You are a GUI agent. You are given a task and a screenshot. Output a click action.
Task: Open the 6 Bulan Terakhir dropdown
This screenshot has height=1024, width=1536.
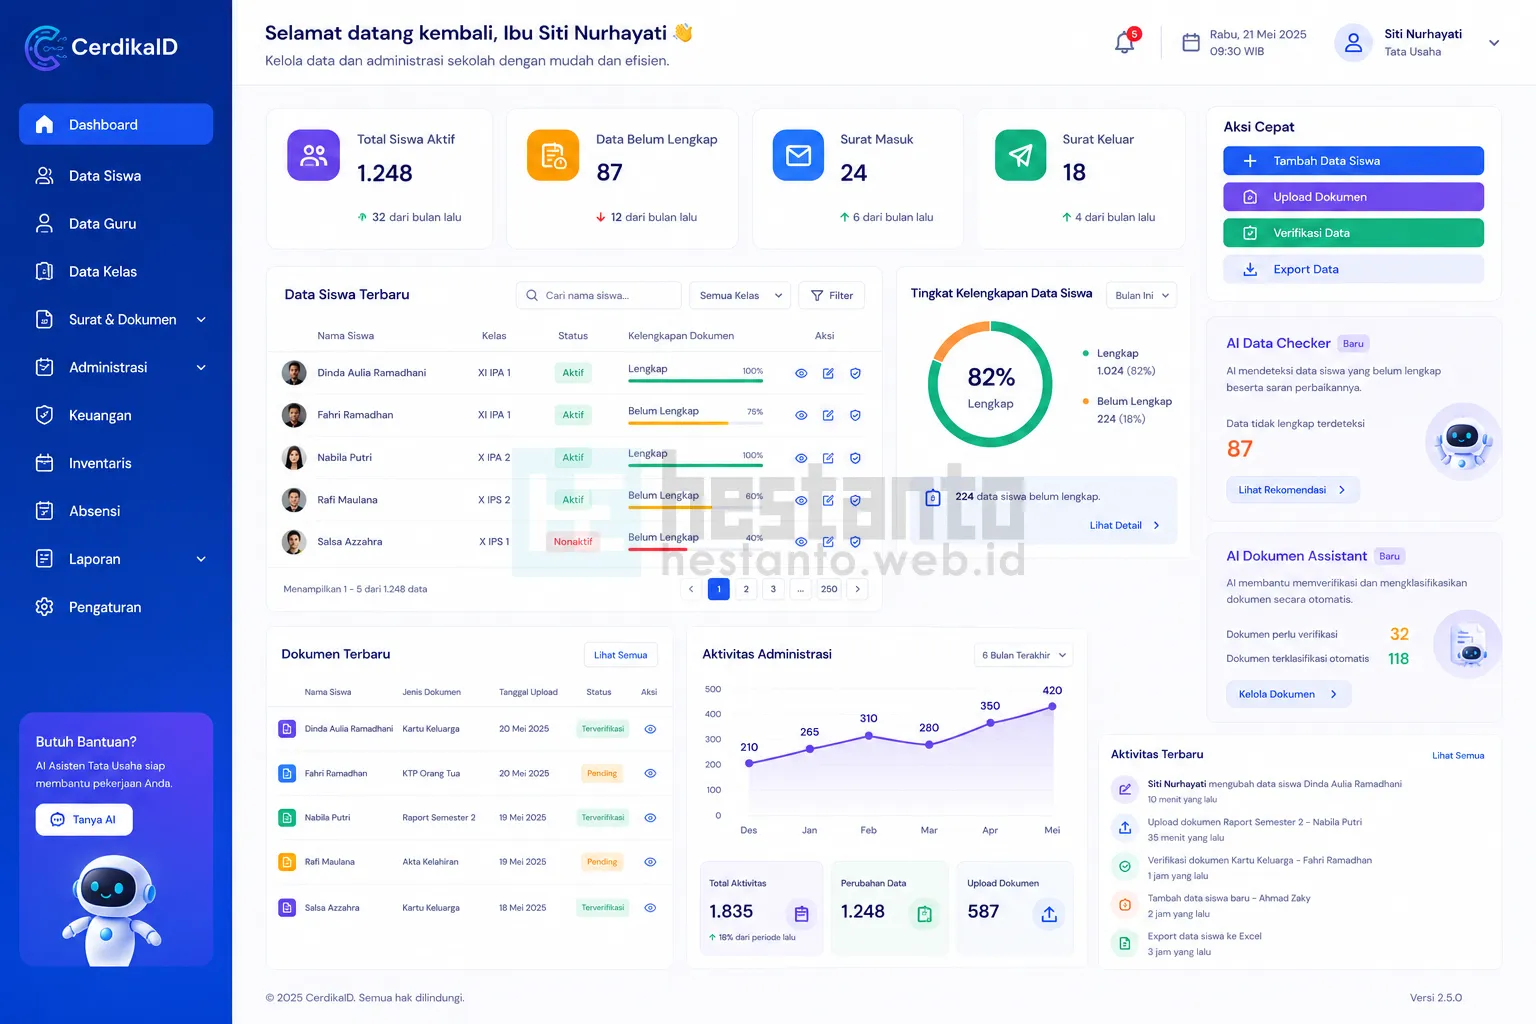pos(1023,655)
